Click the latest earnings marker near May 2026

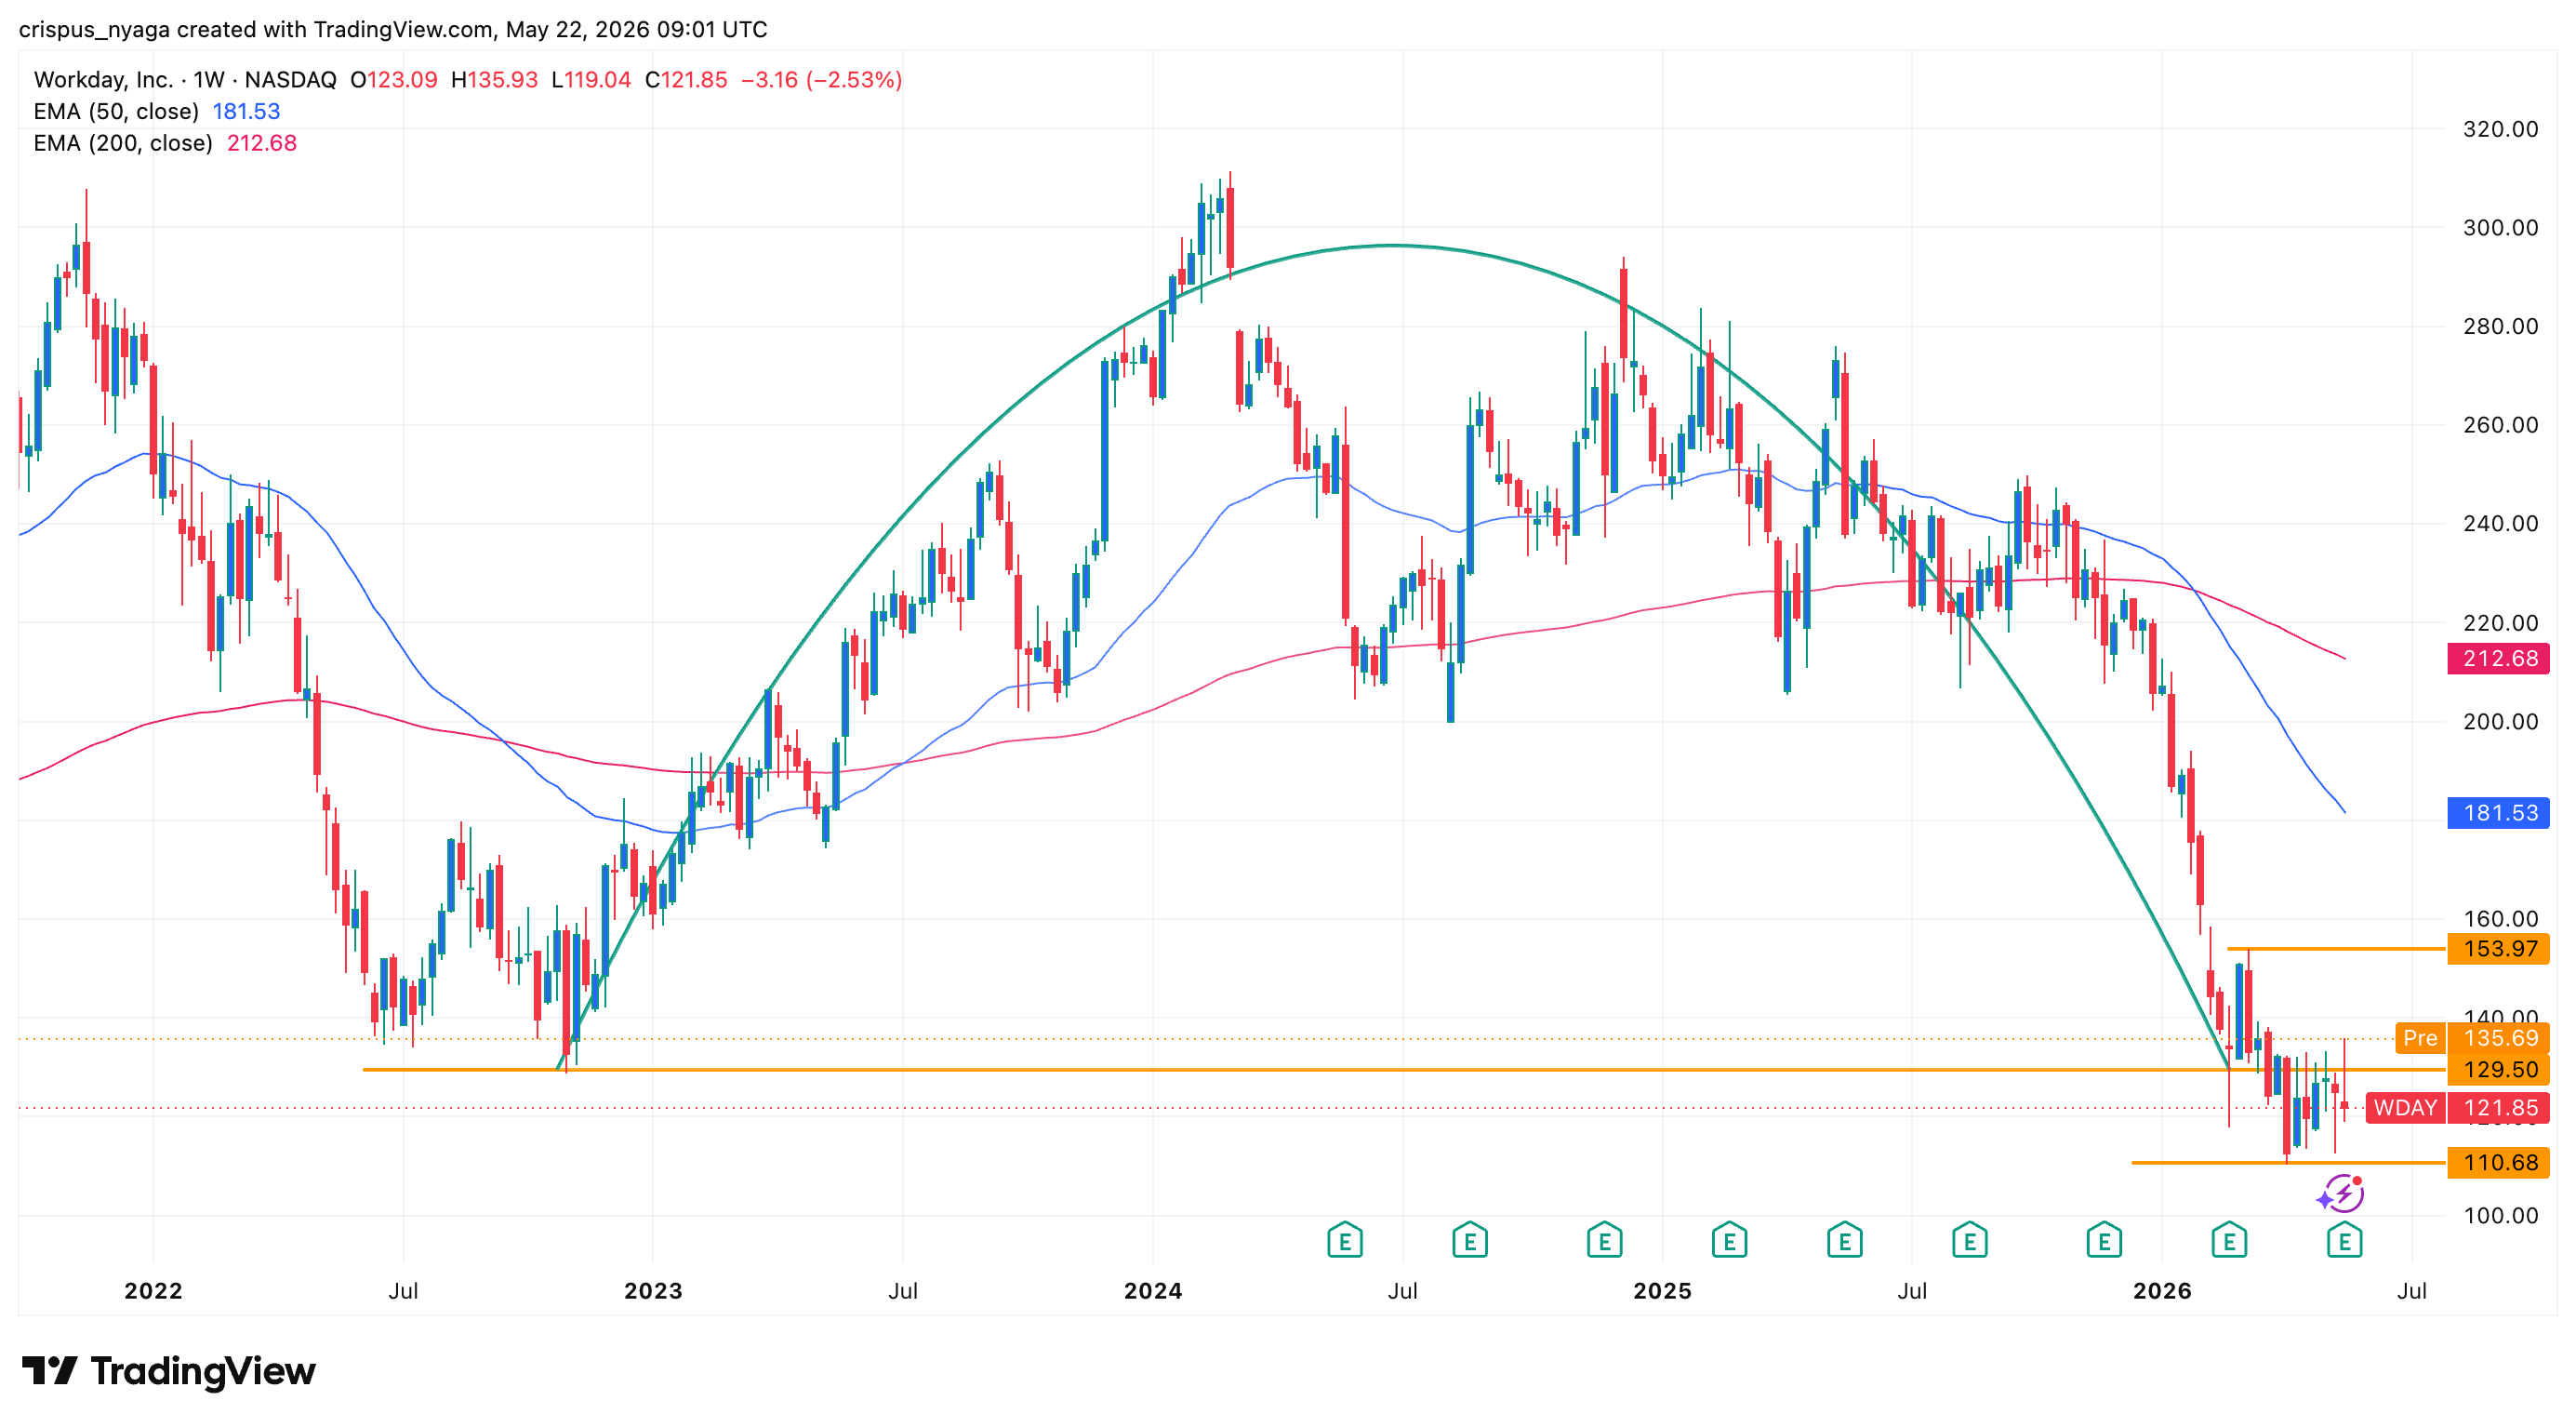pos(2345,1241)
